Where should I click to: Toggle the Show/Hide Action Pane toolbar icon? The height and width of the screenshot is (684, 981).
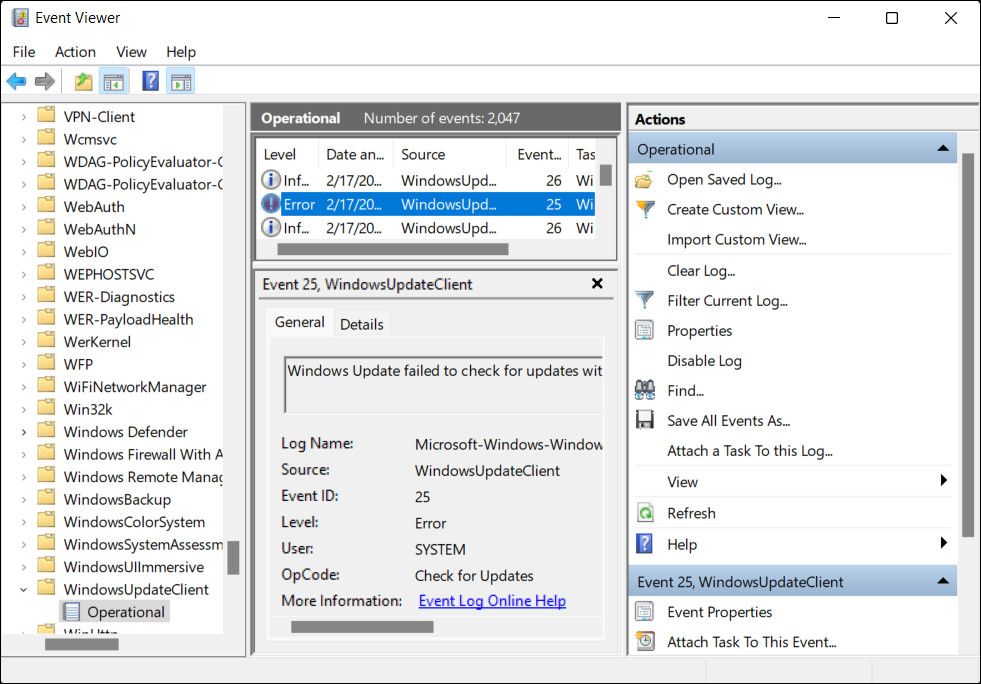[181, 81]
